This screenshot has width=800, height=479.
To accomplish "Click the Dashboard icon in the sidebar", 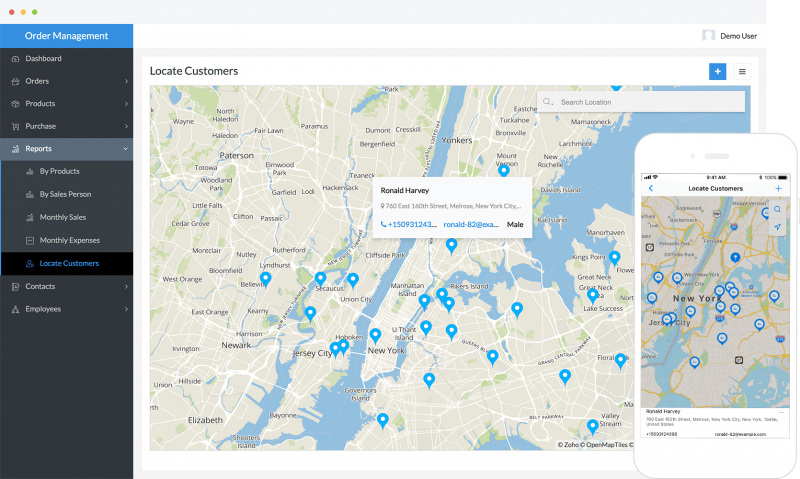I will click(16, 59).
